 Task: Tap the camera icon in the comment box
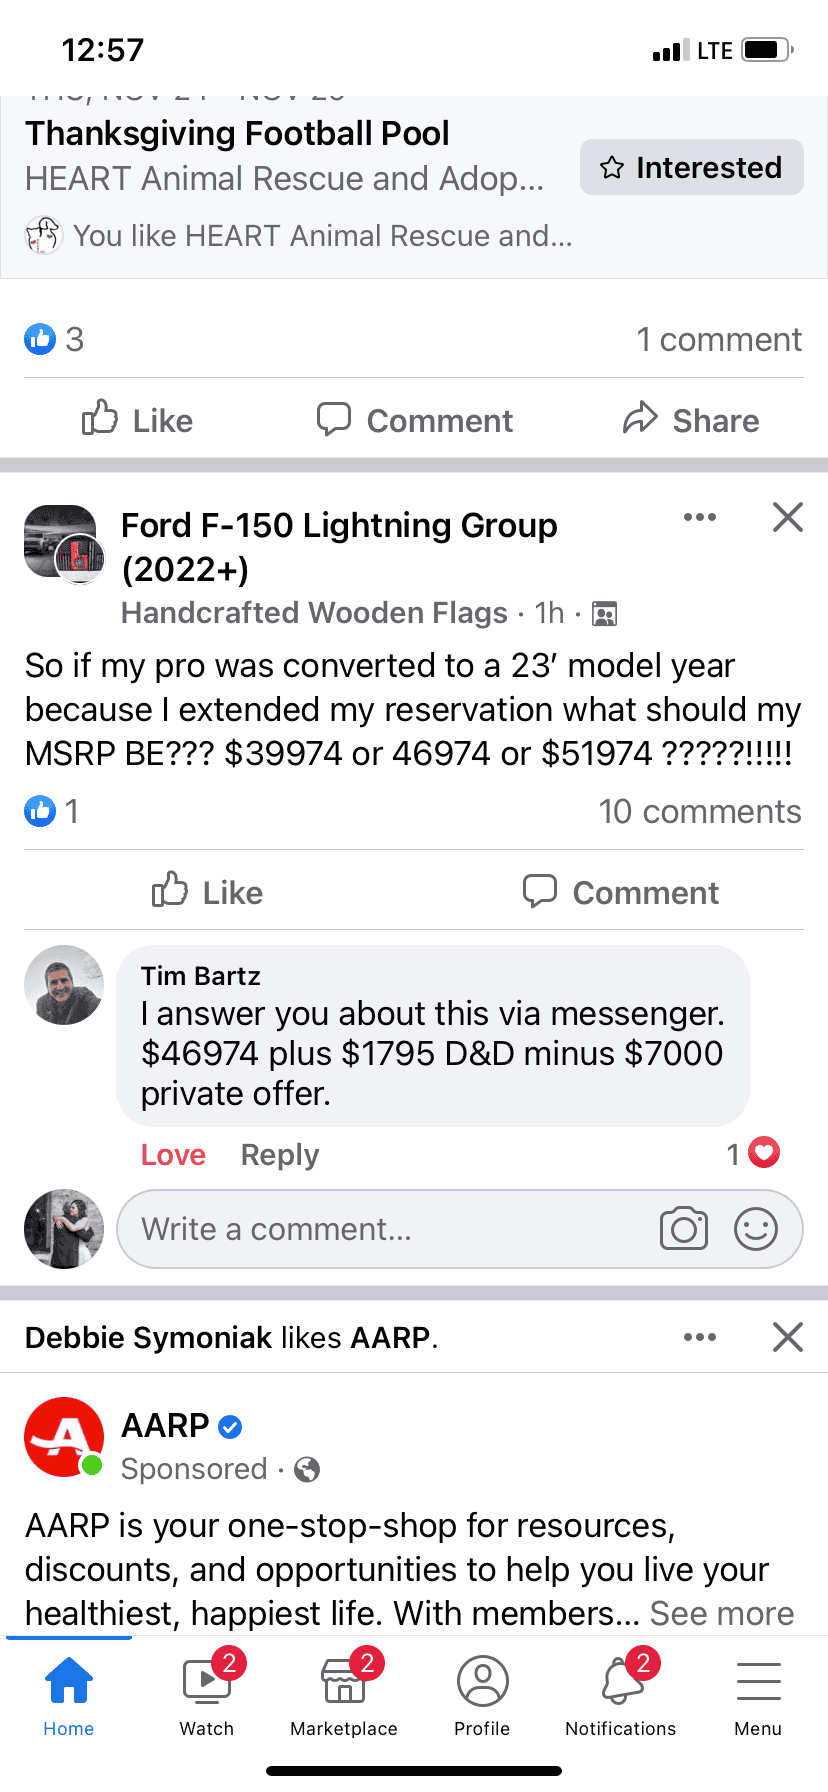(684, 1228)
